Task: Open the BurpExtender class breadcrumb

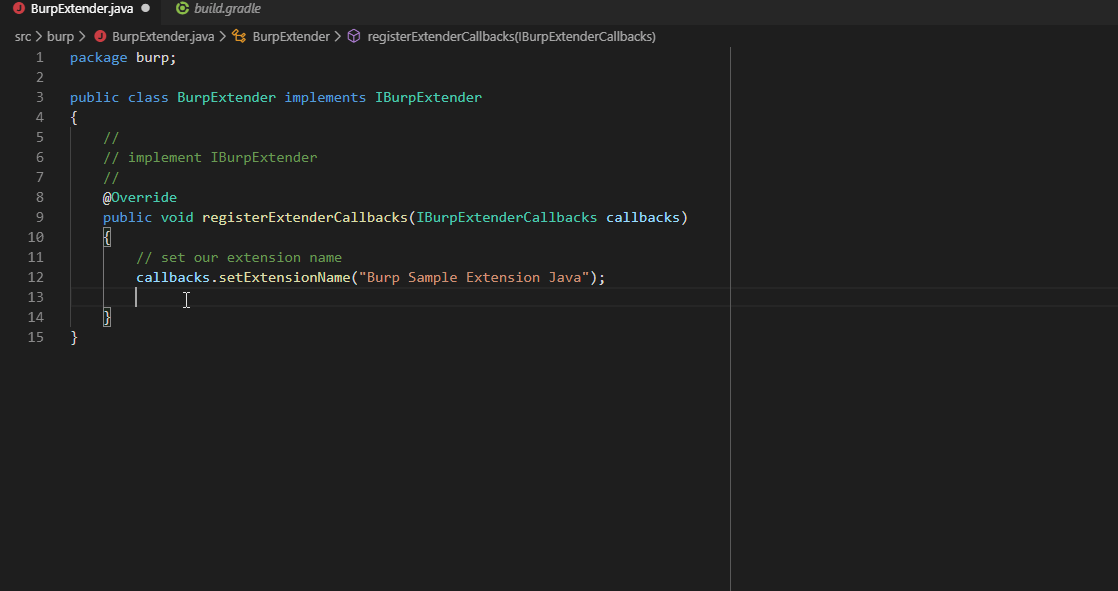Action: click(291, 36)
